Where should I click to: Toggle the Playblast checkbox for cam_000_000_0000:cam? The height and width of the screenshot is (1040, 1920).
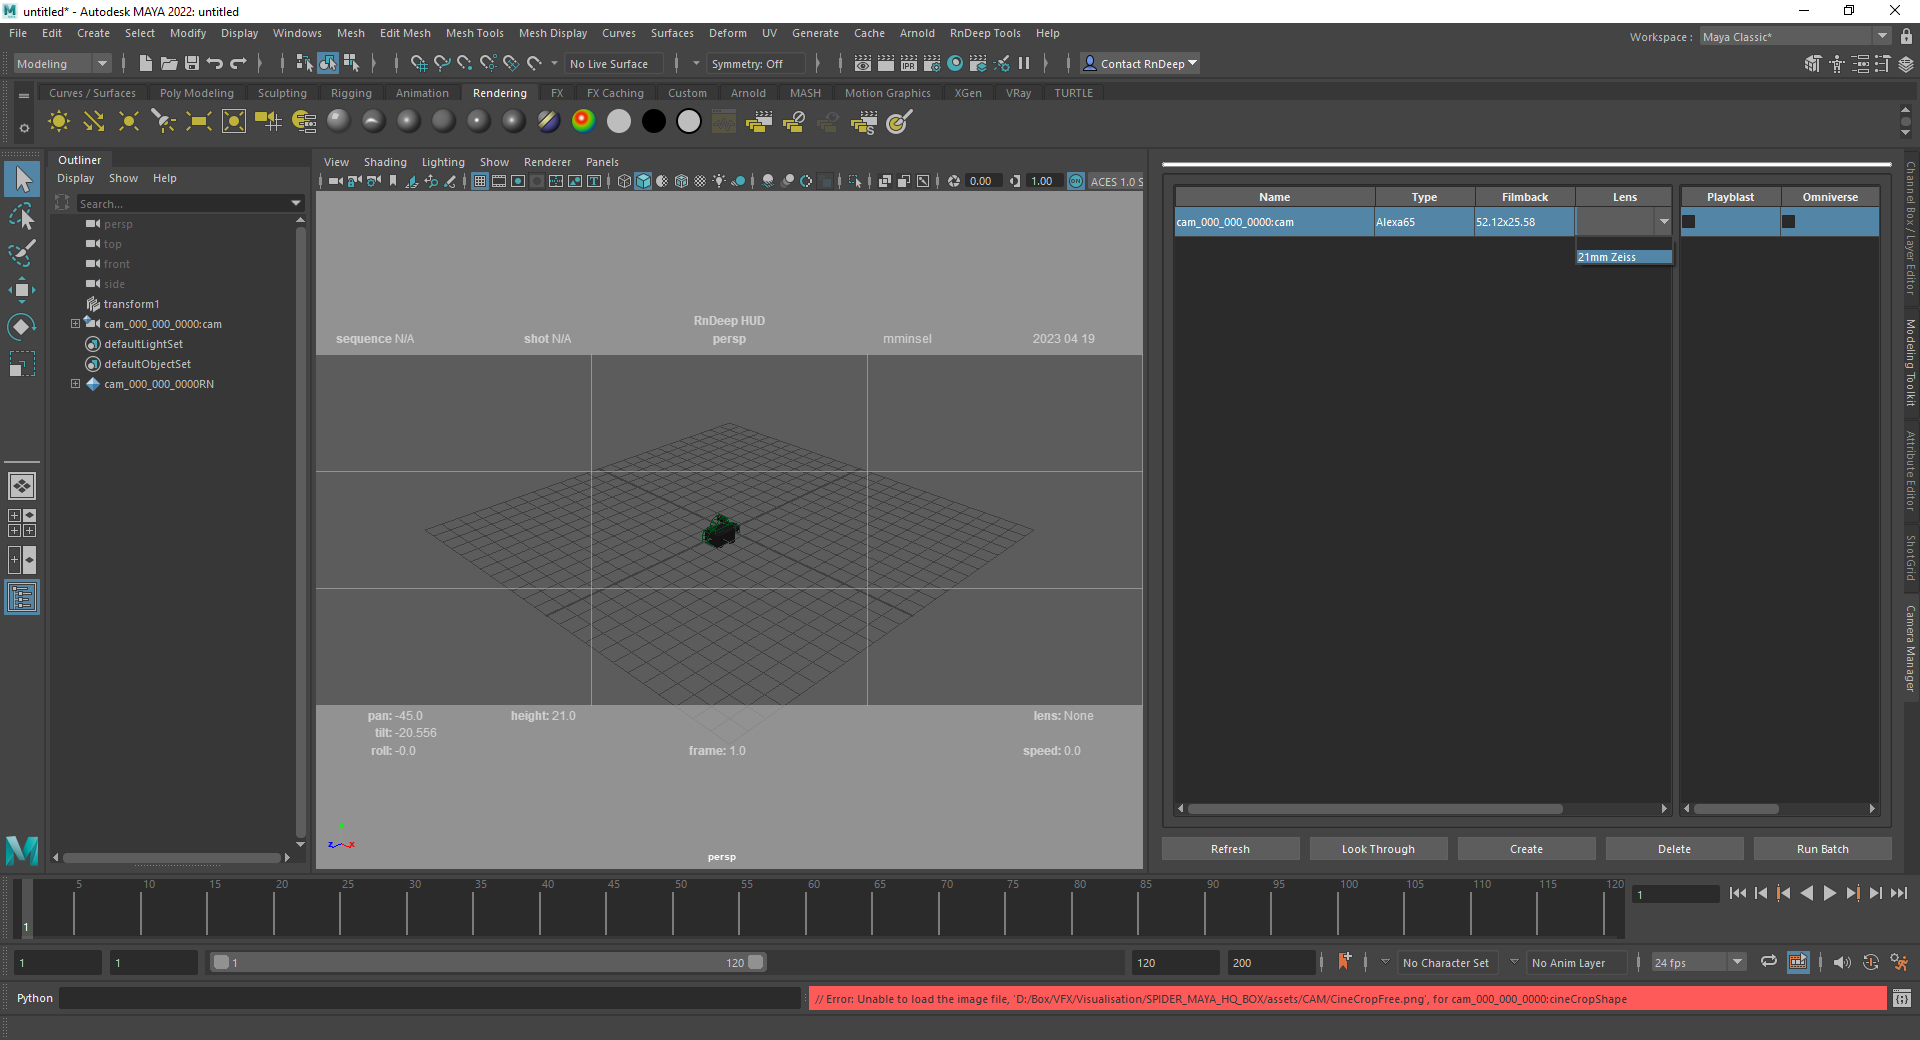(1689, 222)
